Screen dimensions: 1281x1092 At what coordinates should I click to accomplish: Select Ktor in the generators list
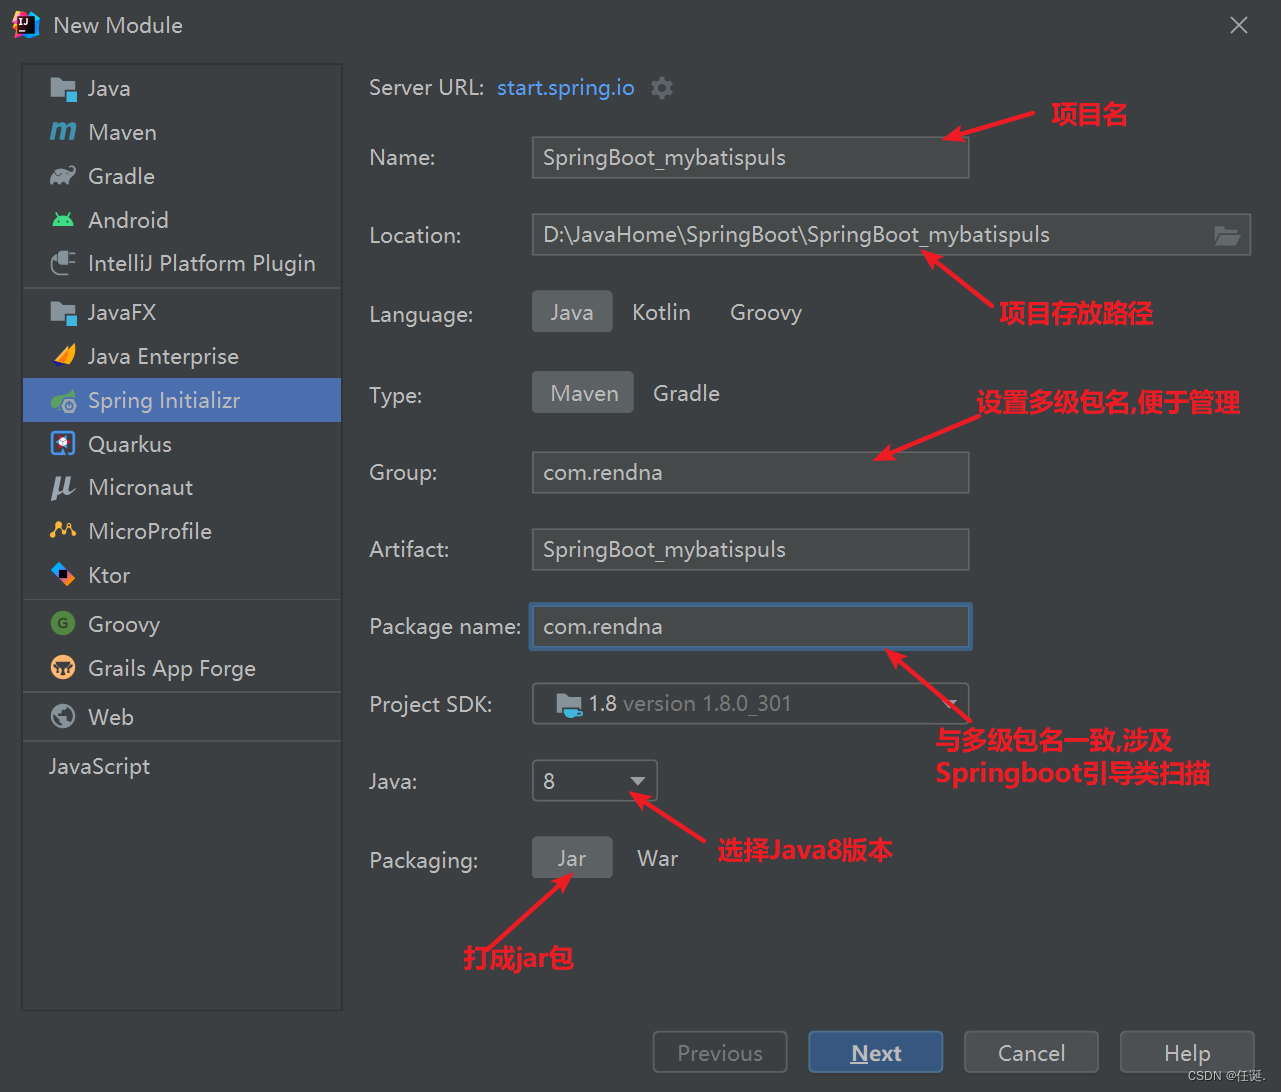click(182, 574)
